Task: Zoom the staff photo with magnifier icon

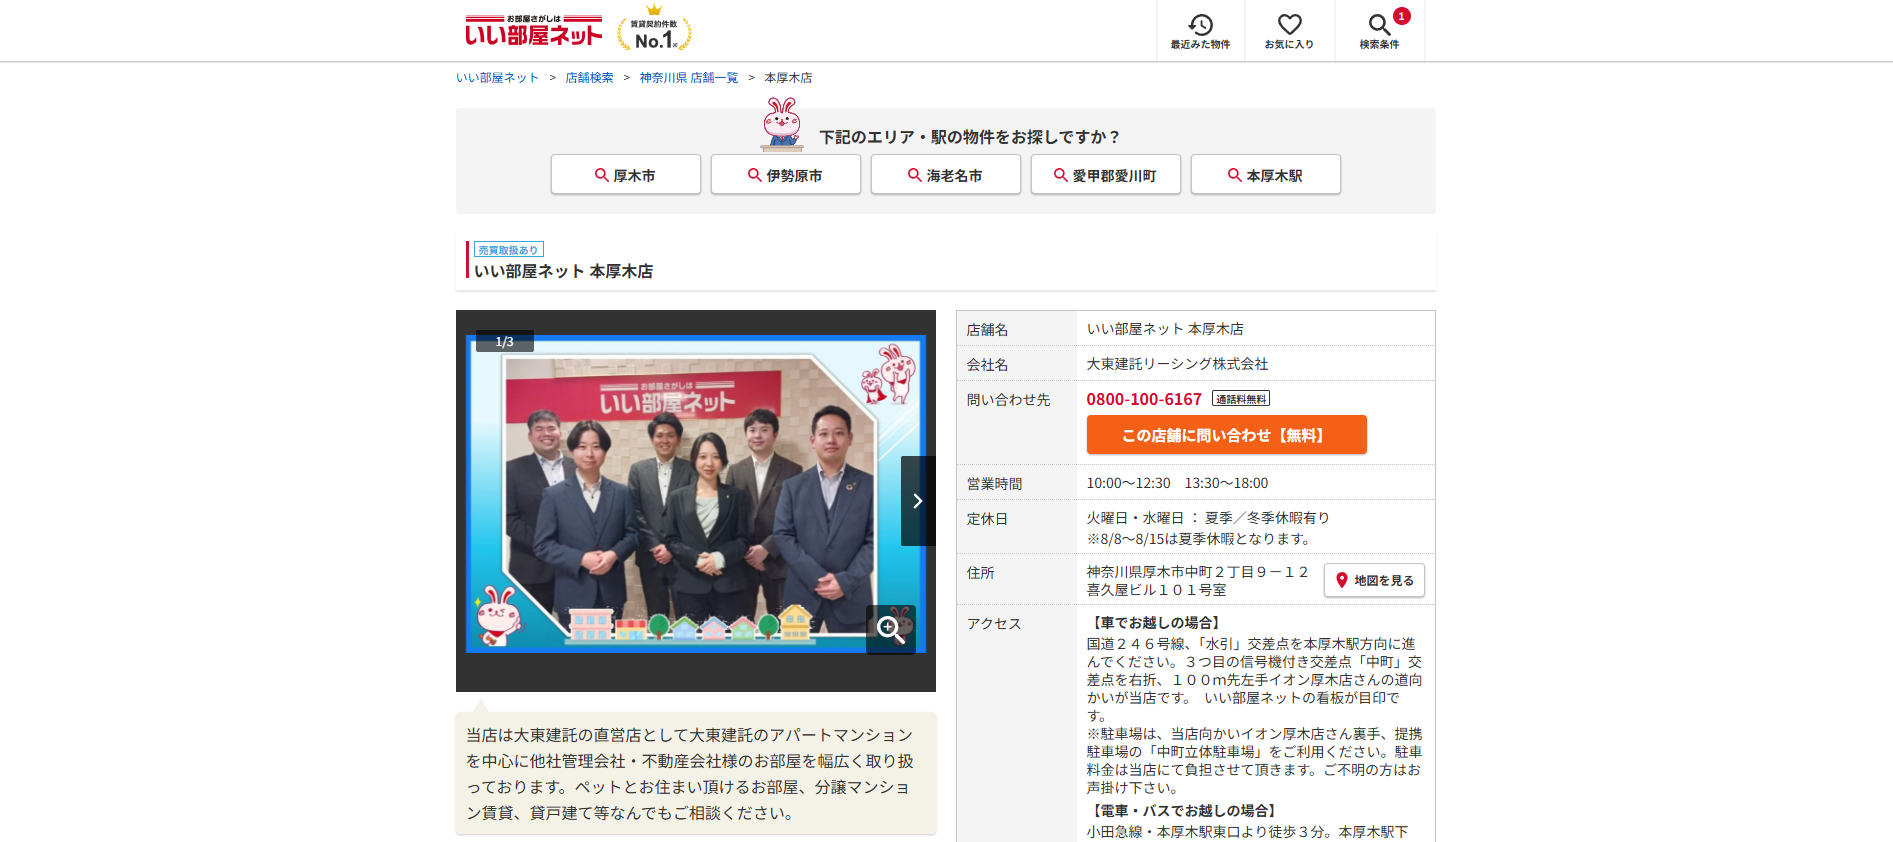Action: pyautogui.click(x=890, y=628)
